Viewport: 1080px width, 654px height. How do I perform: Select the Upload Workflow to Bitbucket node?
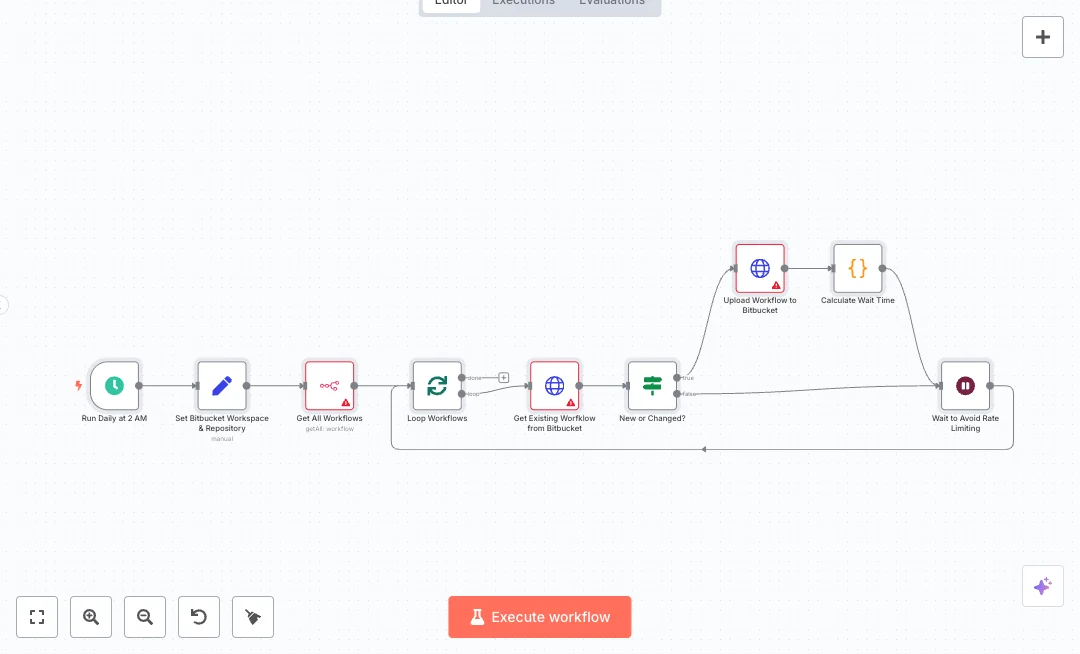(x=760, y=268)
